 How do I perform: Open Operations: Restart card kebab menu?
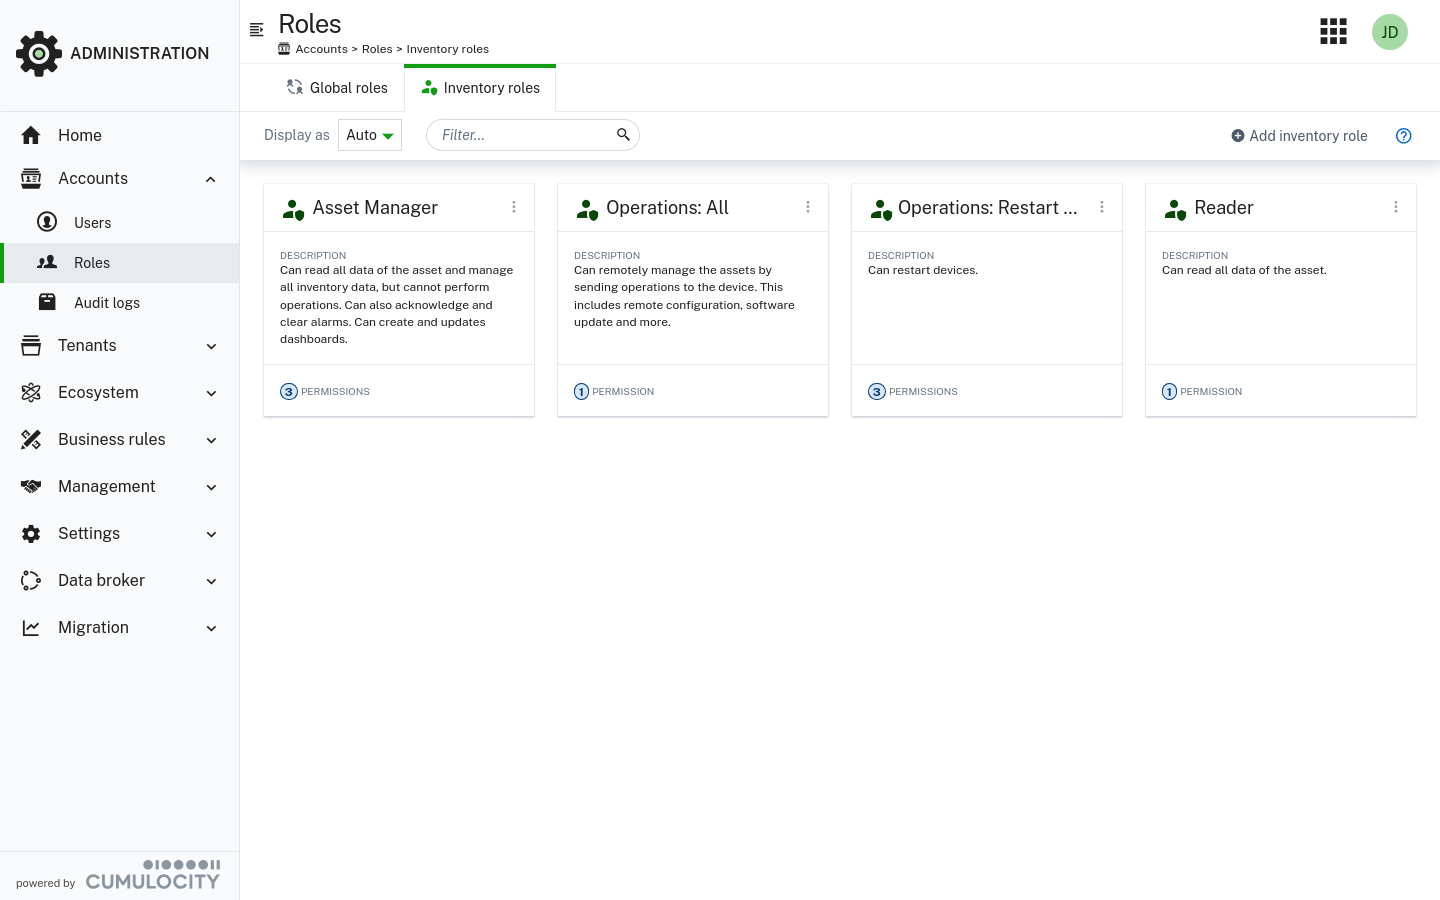coord(1102,207)
